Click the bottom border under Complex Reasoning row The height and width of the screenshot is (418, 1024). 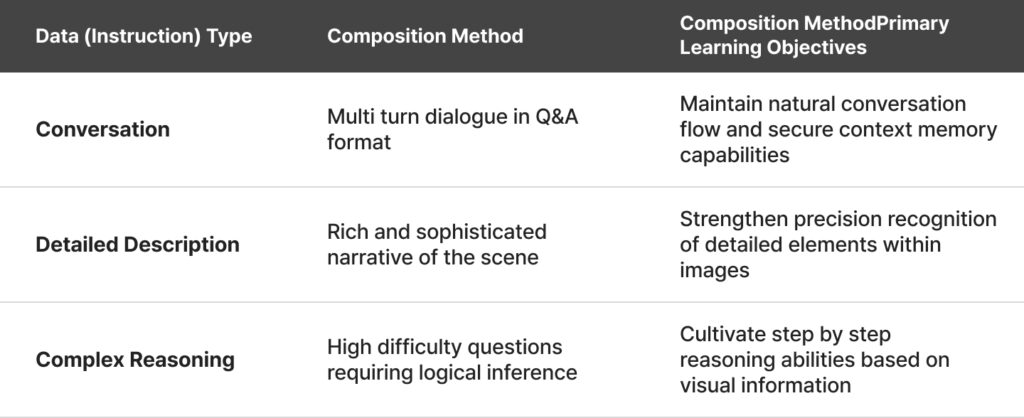pos(512,416)
